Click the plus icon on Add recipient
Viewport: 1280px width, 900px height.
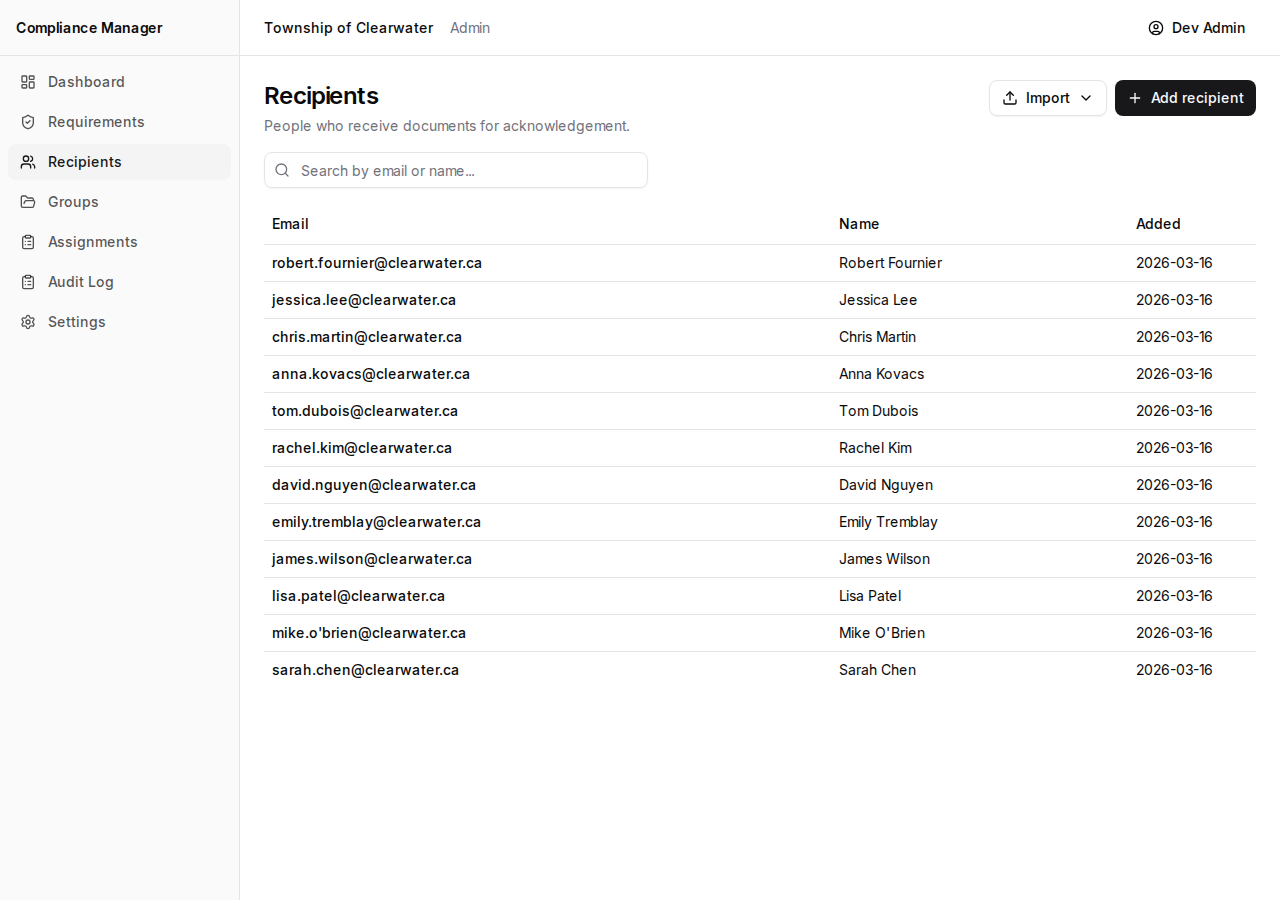click(1135, 98)
